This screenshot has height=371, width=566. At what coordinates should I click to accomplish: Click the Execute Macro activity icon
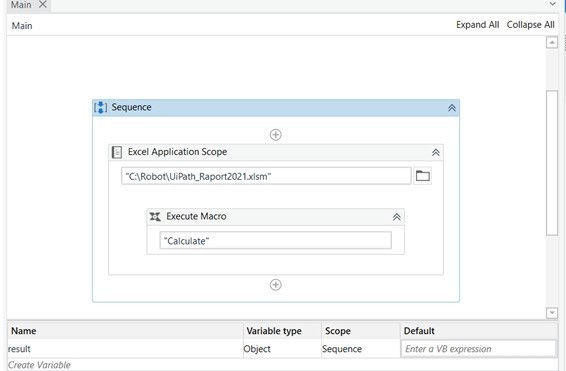pos(155,217)
